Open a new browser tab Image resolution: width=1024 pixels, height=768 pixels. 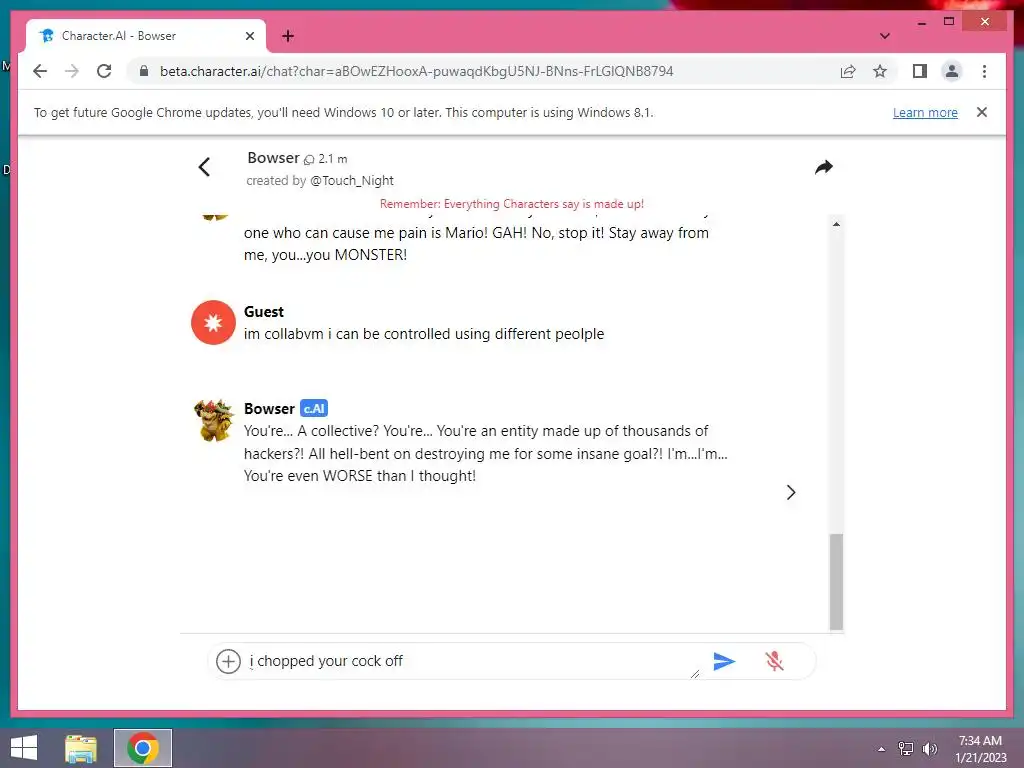(288, 36)
